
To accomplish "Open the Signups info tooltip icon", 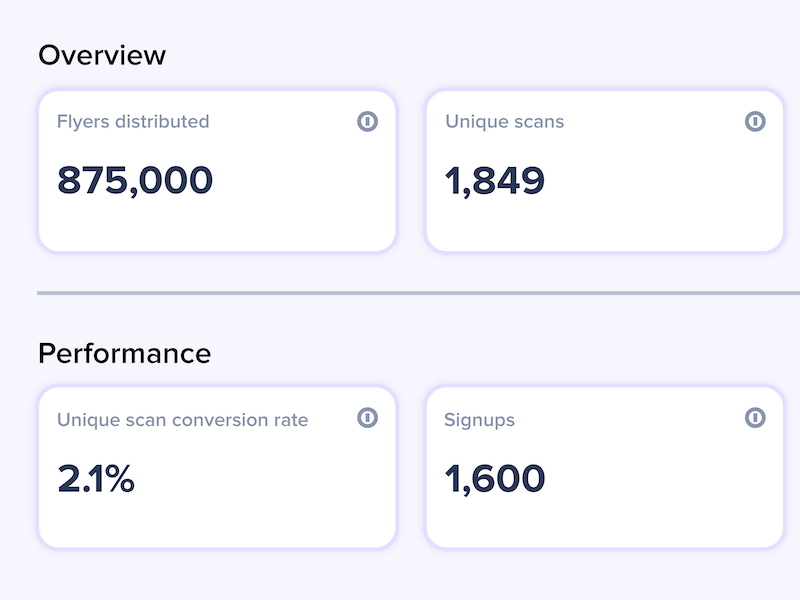I will click(x=755, y=417).
